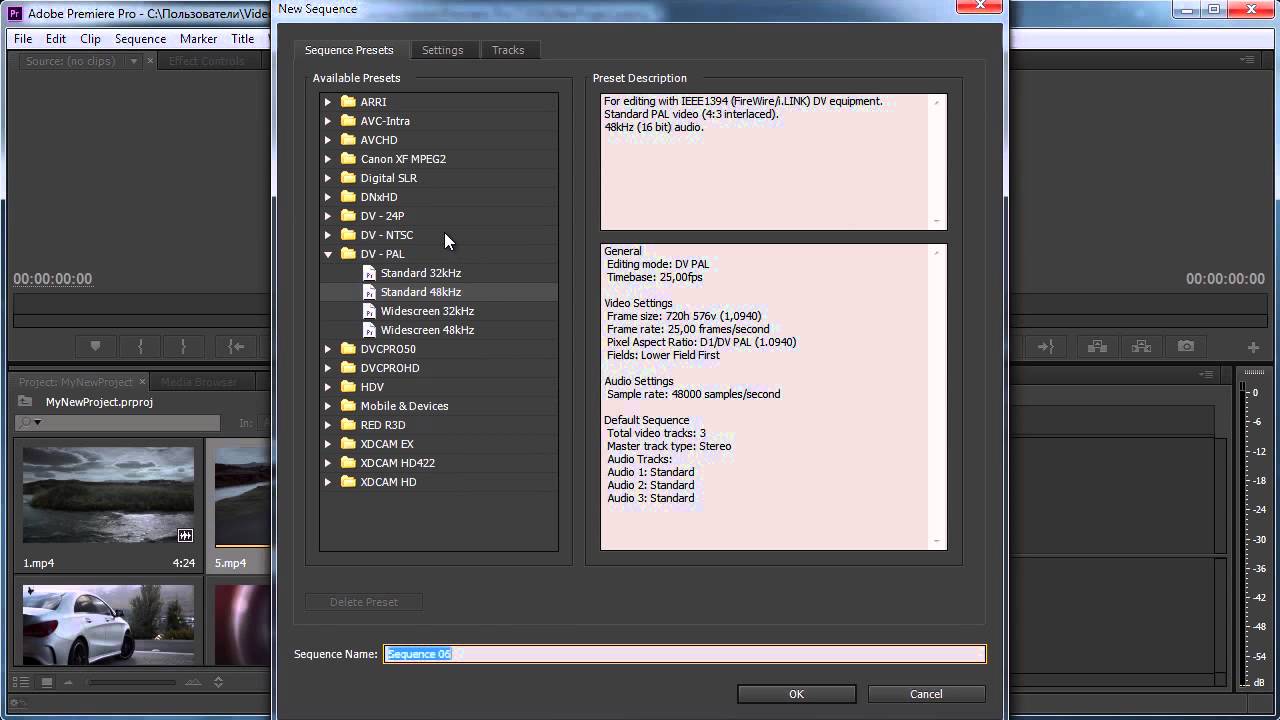This screenshot has width=1280, height=720.
Task: Click the Mobile & Devices folder label
Action: pos(404,406)
